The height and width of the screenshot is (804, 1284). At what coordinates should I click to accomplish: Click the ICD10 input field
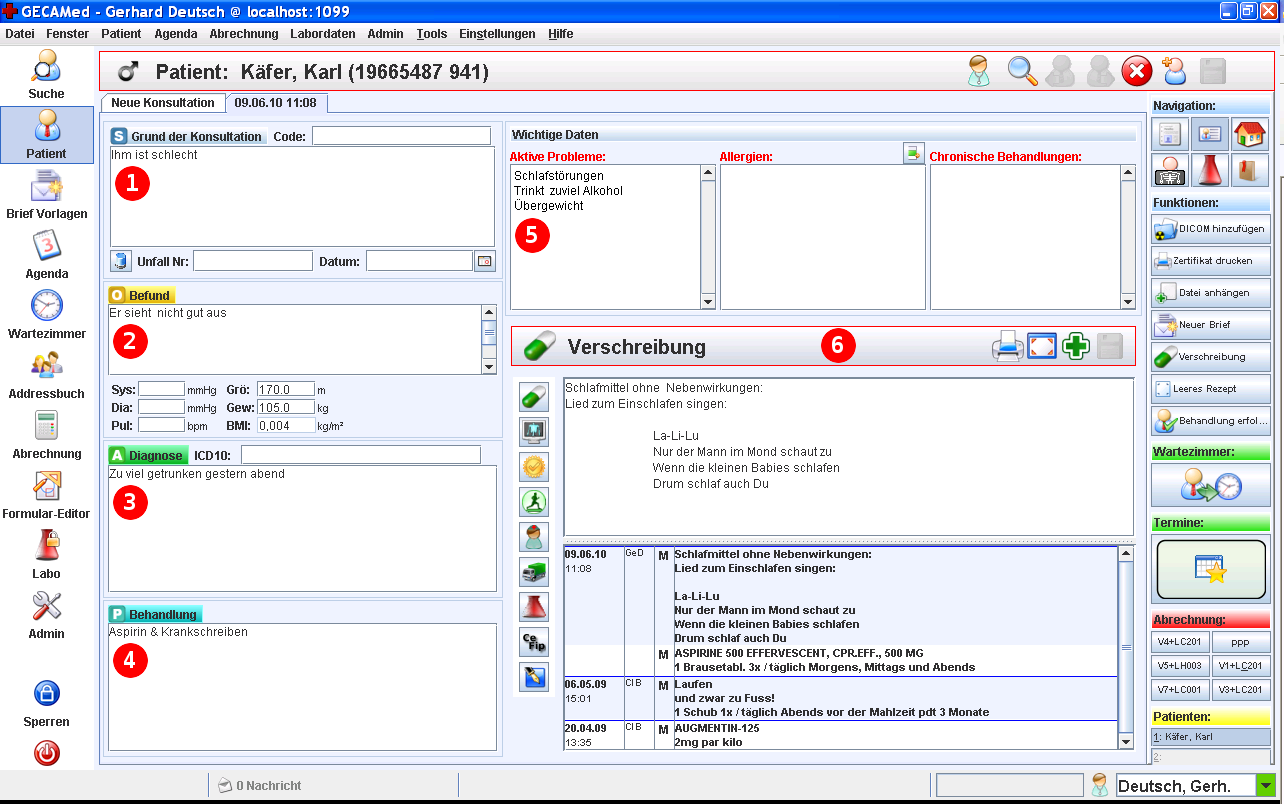tap(360, 455)
